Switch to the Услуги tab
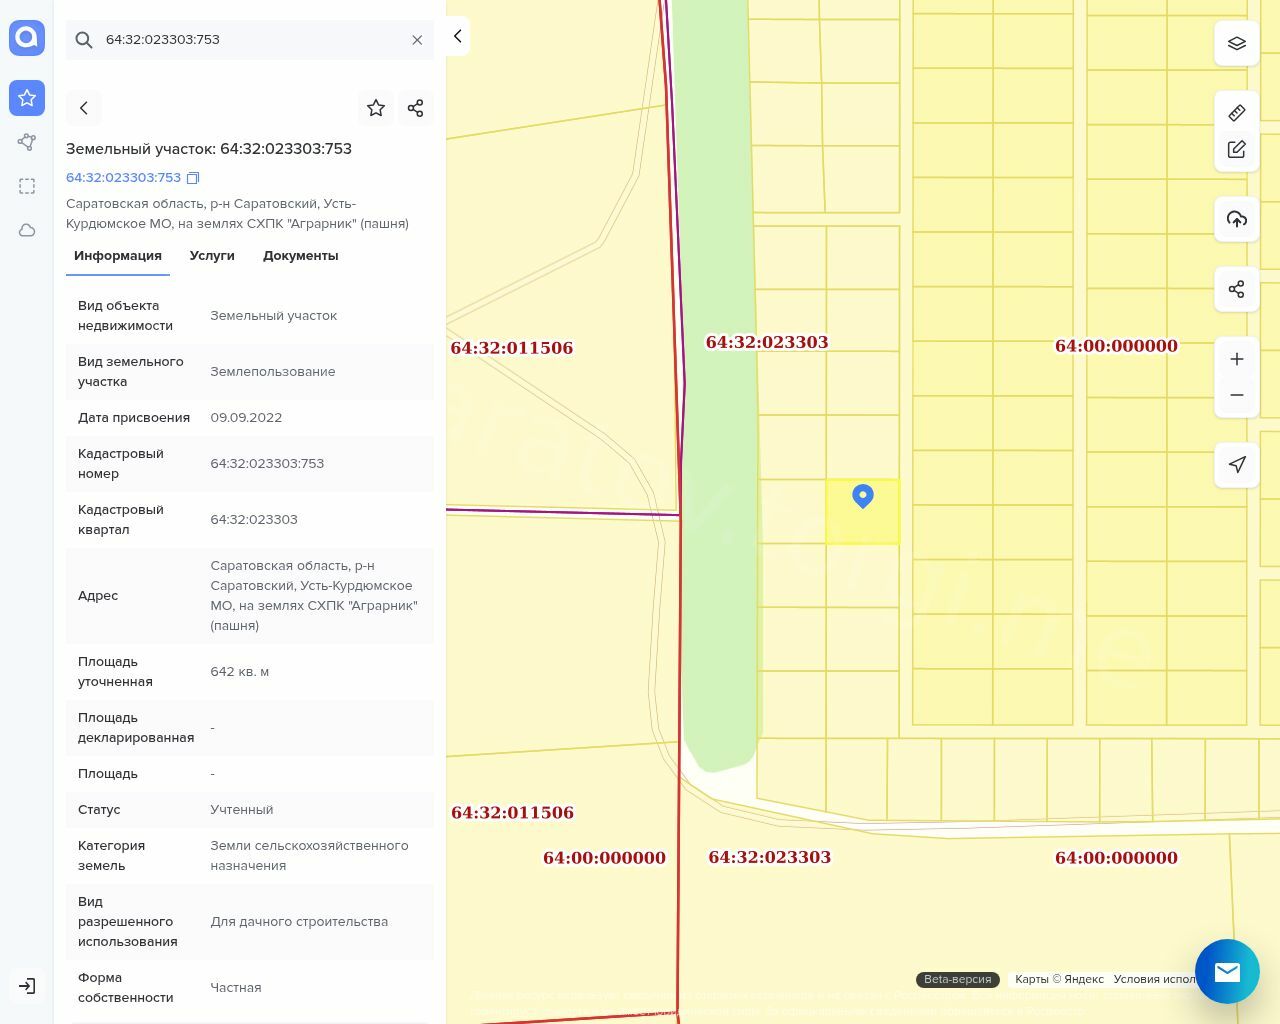Screen dimensions: 1280x1024 pos(212,256)
